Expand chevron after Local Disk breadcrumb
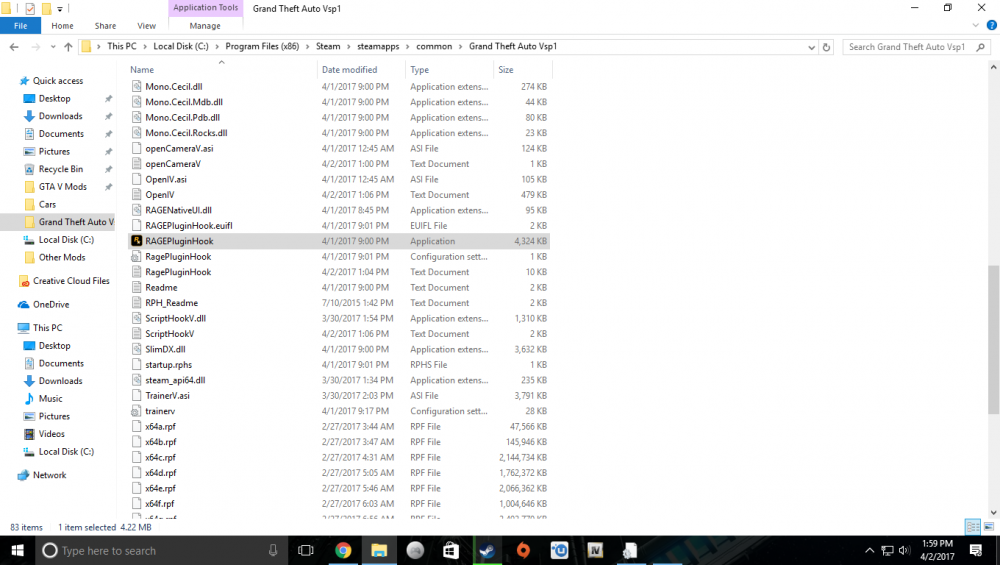 click(x=217, y=47)
